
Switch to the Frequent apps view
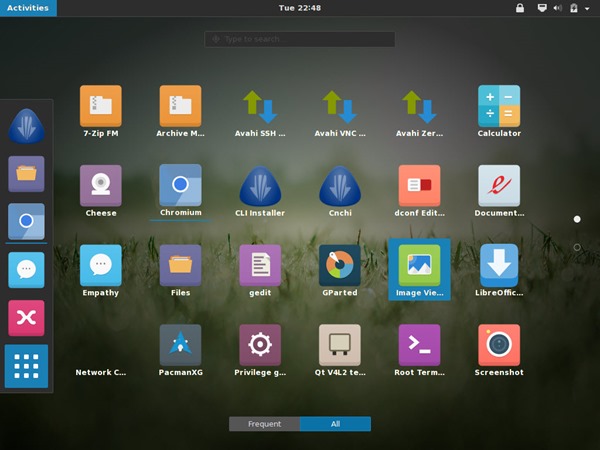click(264, 424)
